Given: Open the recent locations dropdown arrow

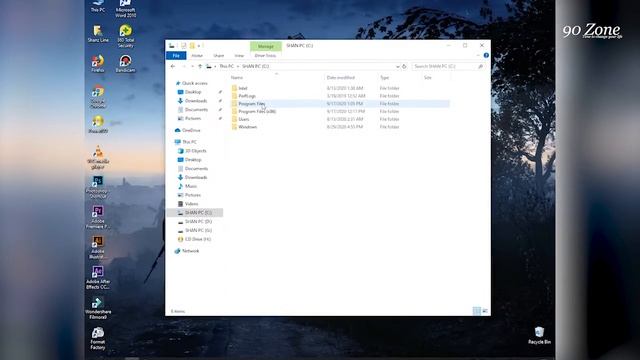Looking at the screenshot, I should 192,66.
